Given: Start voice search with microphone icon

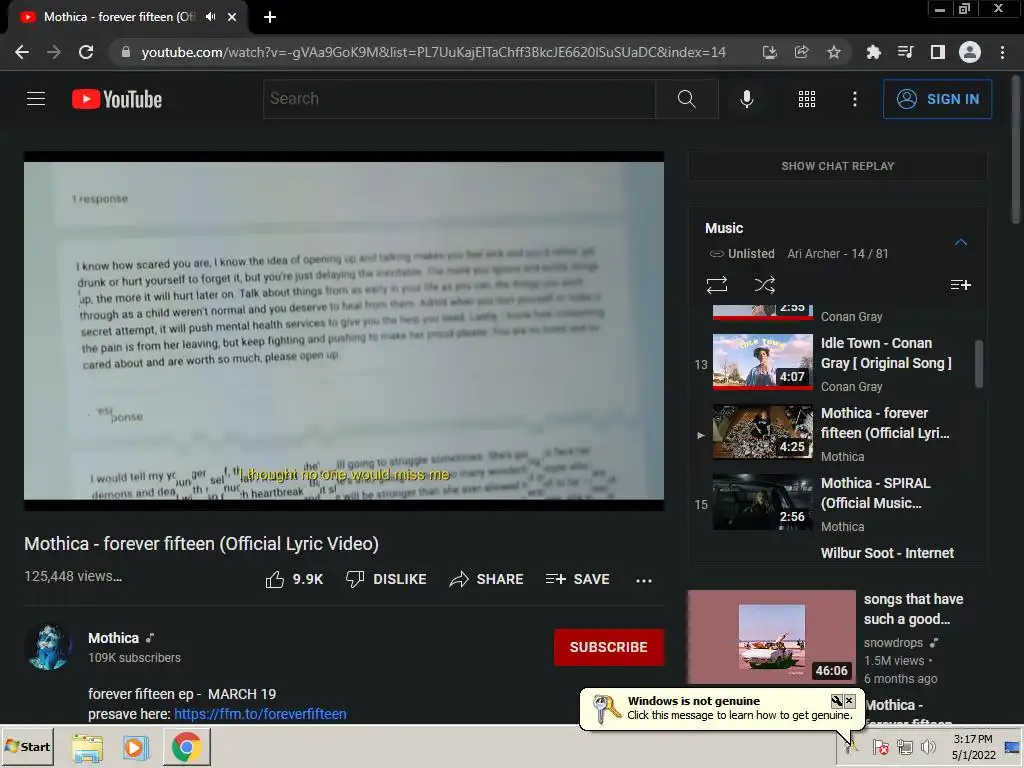Looking at the screenshot, I should tap(746, 99).
